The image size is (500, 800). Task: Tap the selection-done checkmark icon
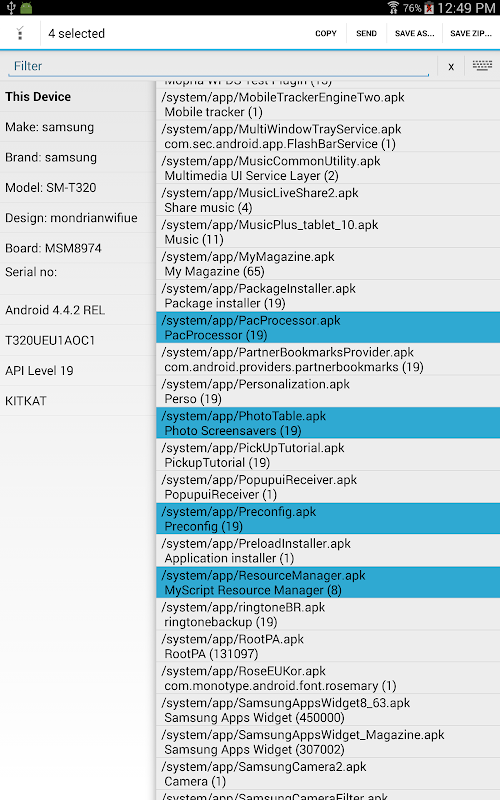point(20,33)
